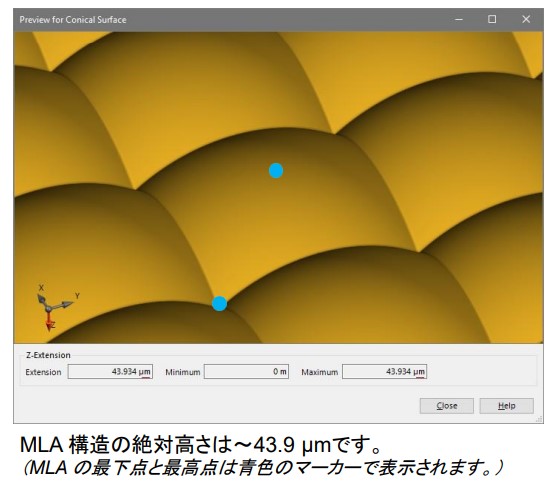Click the Close button in the dialog
The height and width of the screenshot is (481, 552).
(446, 406)
